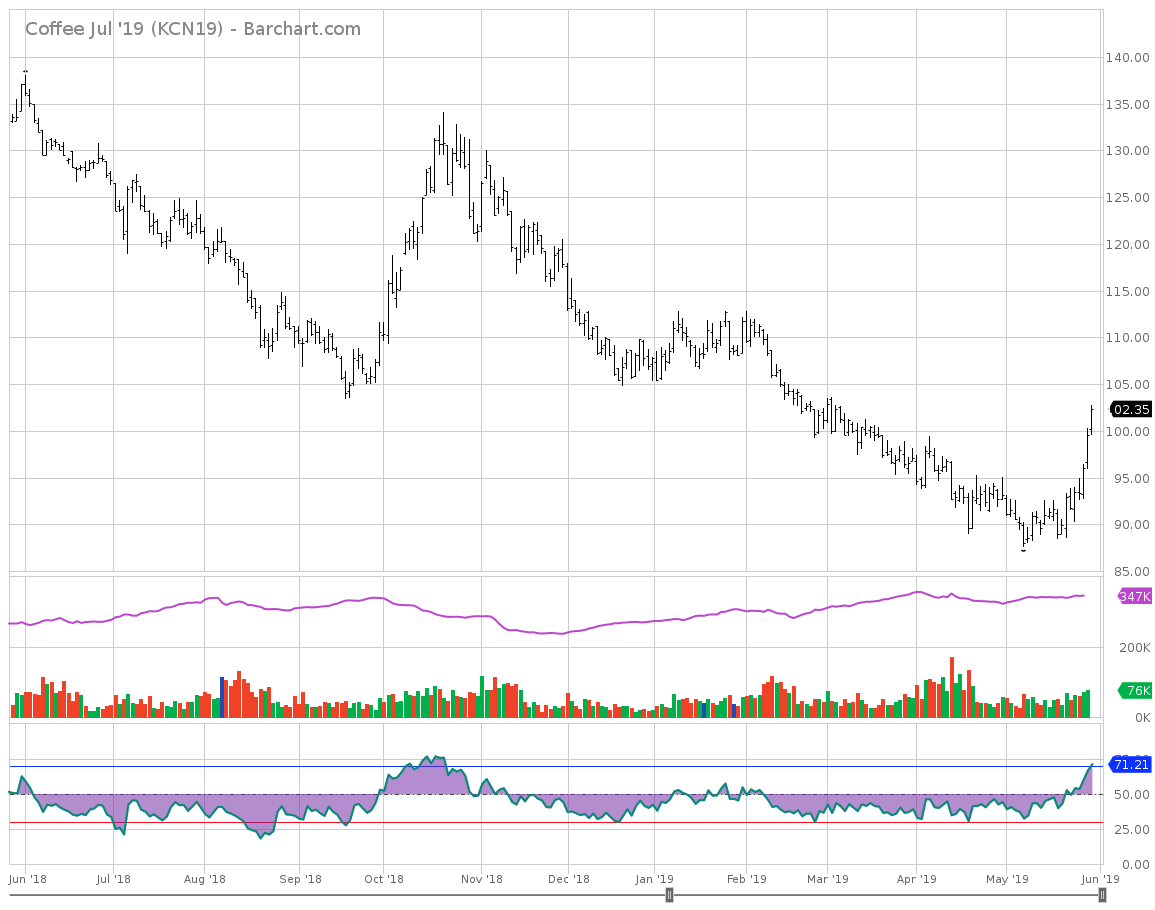The image size is (1155, 910).
Task: Click the 95.00 price axis label
Action: pyautogui.click(x=1131, y=478)
